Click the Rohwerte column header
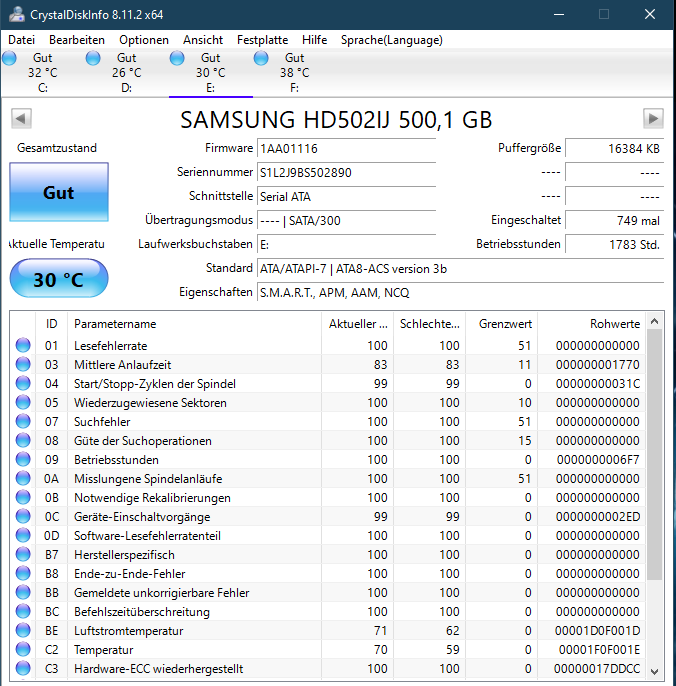Viewport: 676px width, 686px height. (x=592, y=324)
